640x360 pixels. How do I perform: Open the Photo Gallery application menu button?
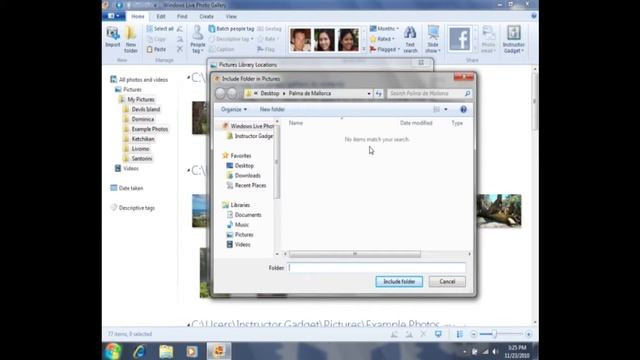114,16
